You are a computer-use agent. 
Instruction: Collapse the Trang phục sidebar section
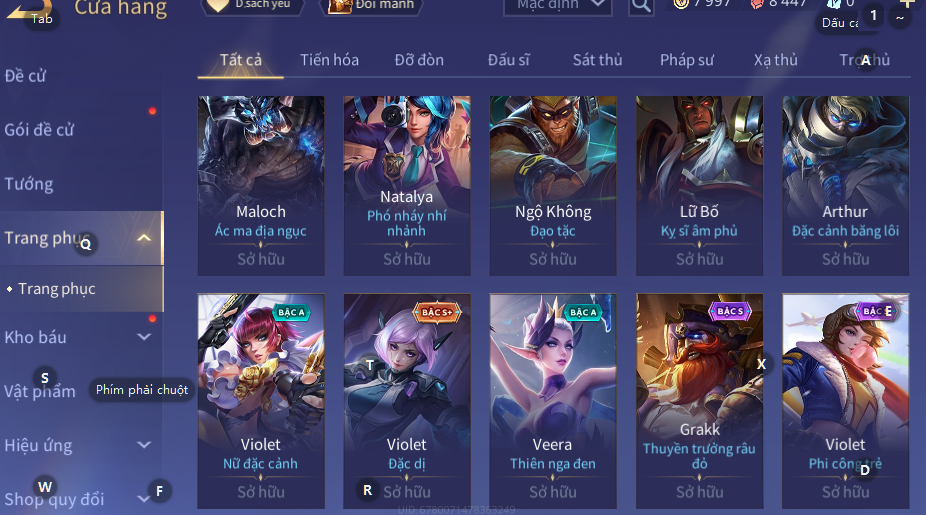click(144, 238)
